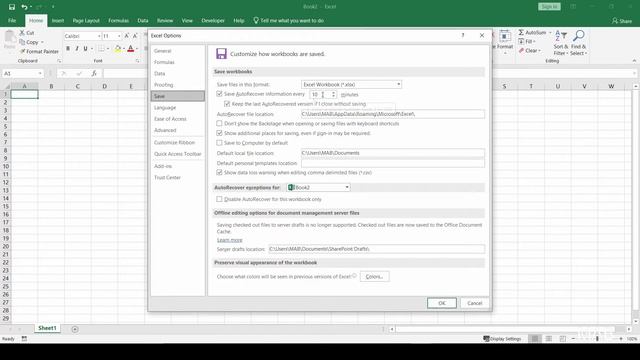
Task: Click the Colors... button
Action: 374,276
